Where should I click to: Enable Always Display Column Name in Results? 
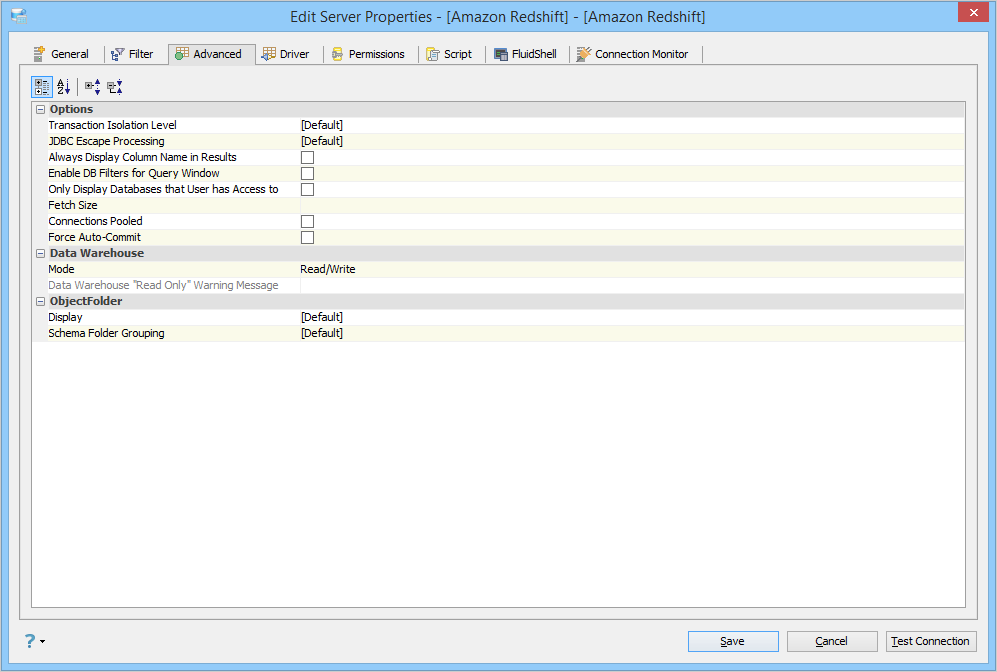[307, 157]
